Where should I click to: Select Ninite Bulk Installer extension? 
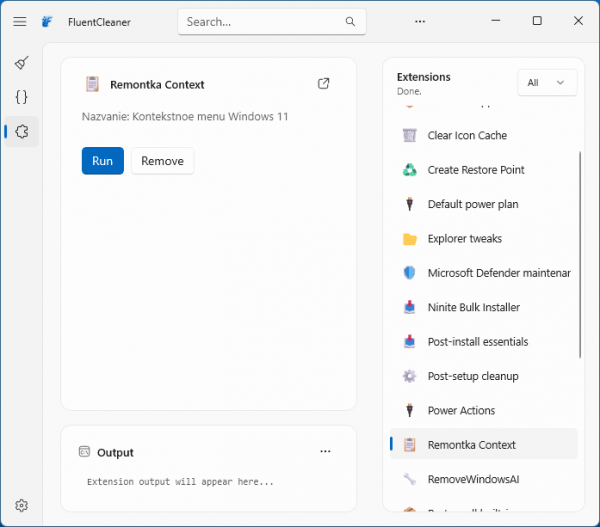484,307
